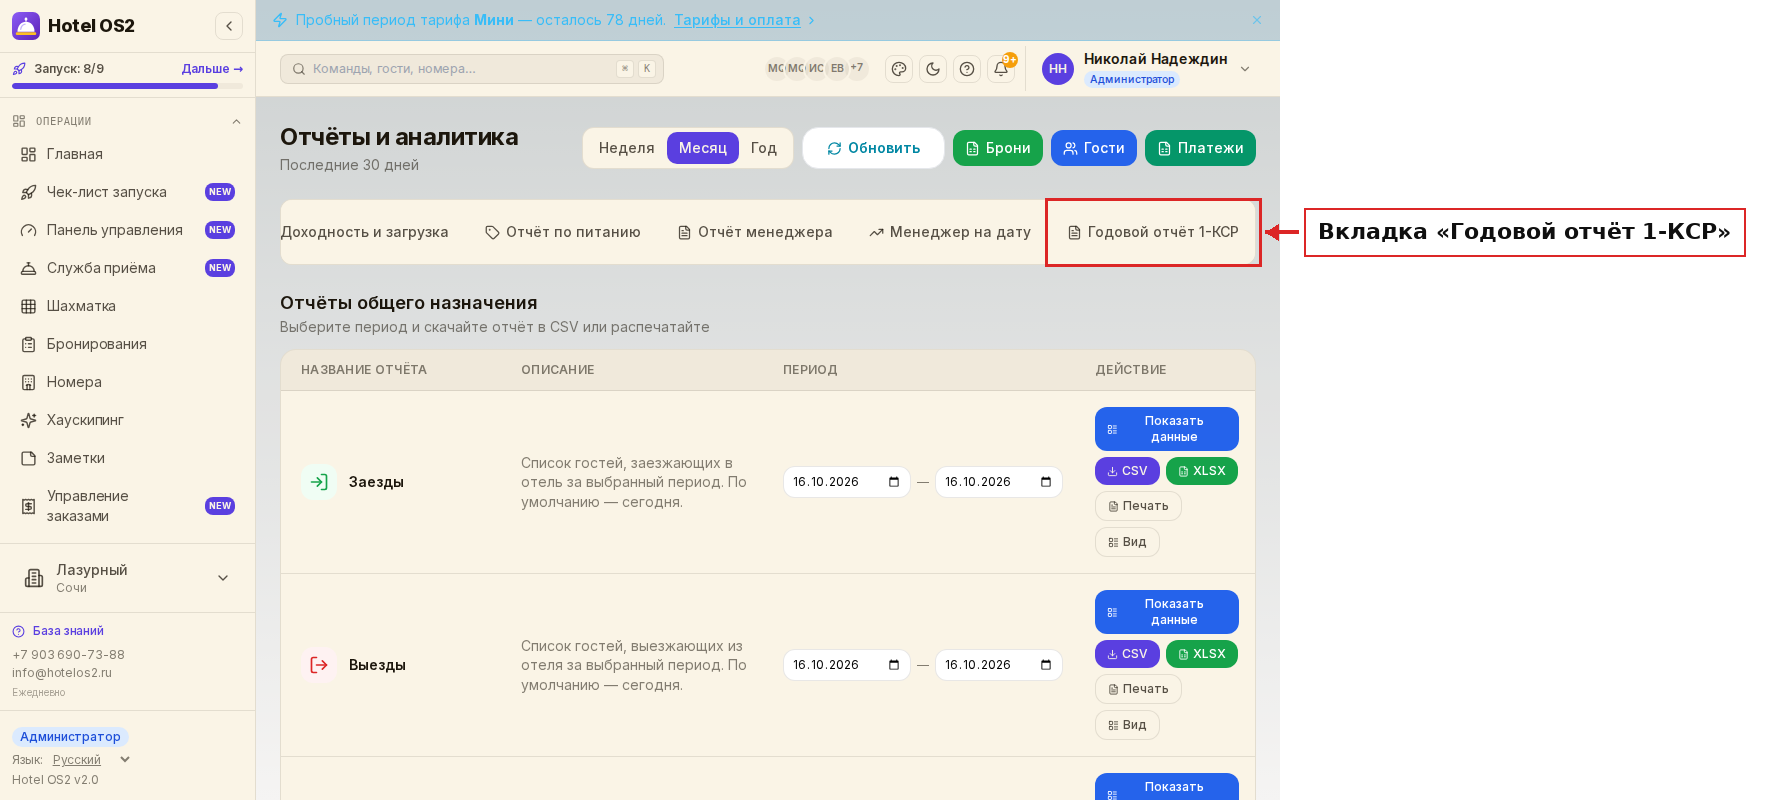
Task: Open the help question-mark icon
Action: (967, 69)
